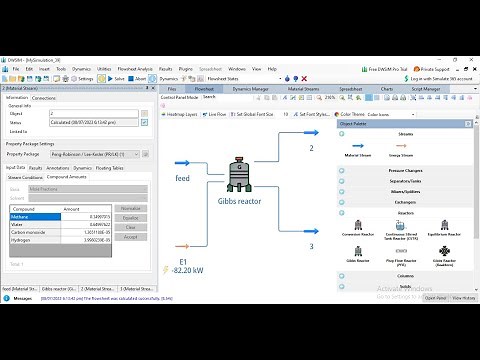Click button beside Property Package dropdown

coord(145,154)
